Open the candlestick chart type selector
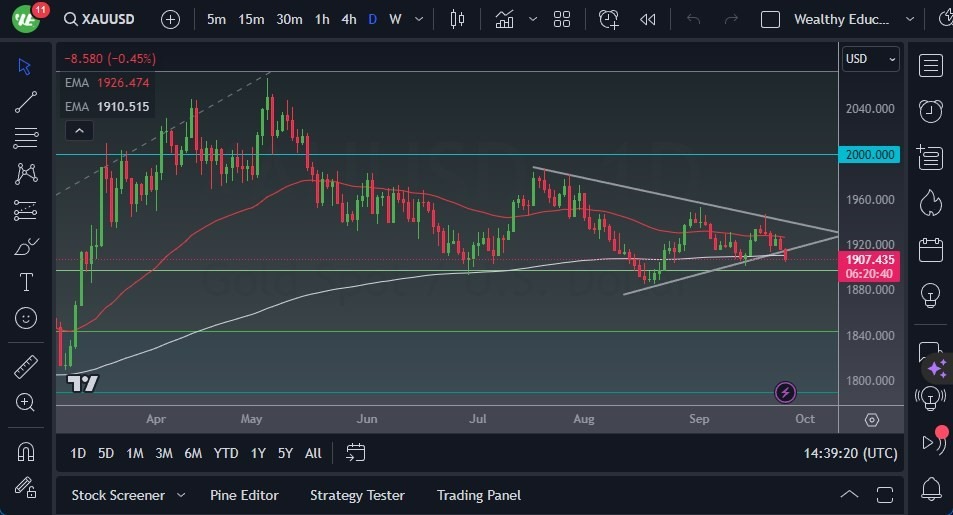Screen dimensions: 953x515 457,19
